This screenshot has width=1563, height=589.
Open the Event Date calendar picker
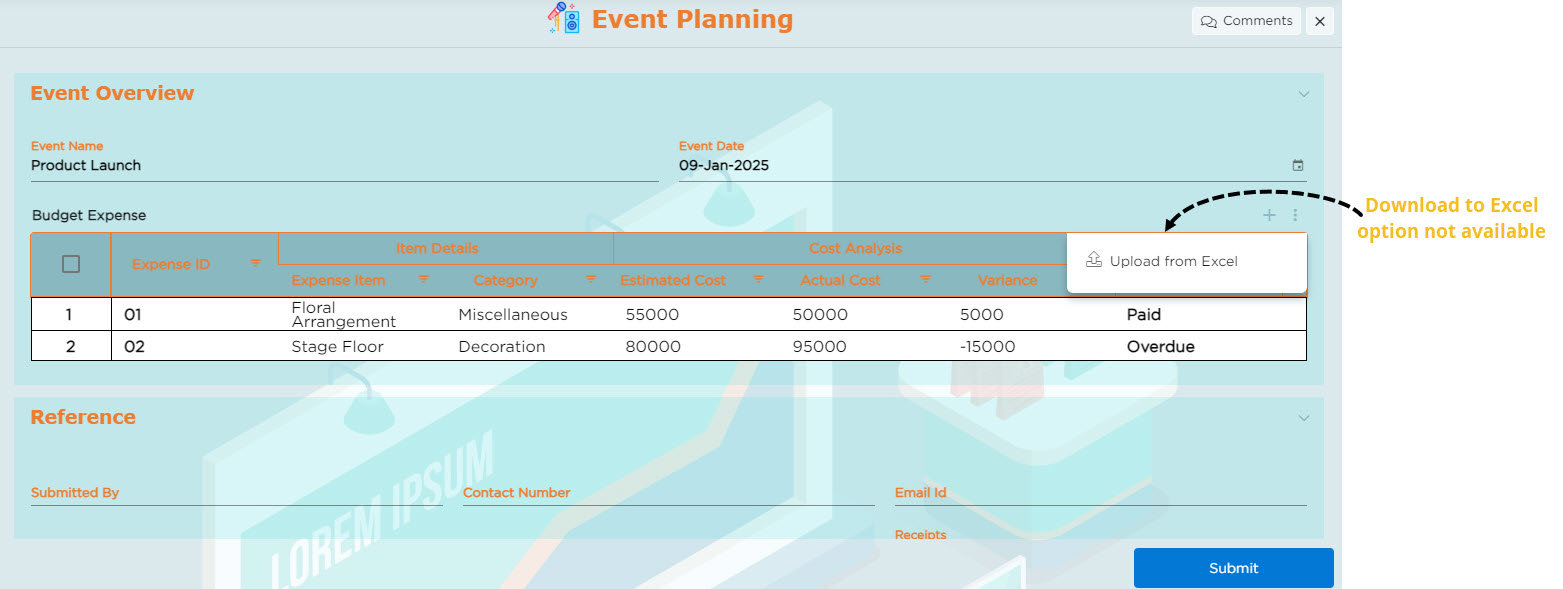pos(1298,166)
